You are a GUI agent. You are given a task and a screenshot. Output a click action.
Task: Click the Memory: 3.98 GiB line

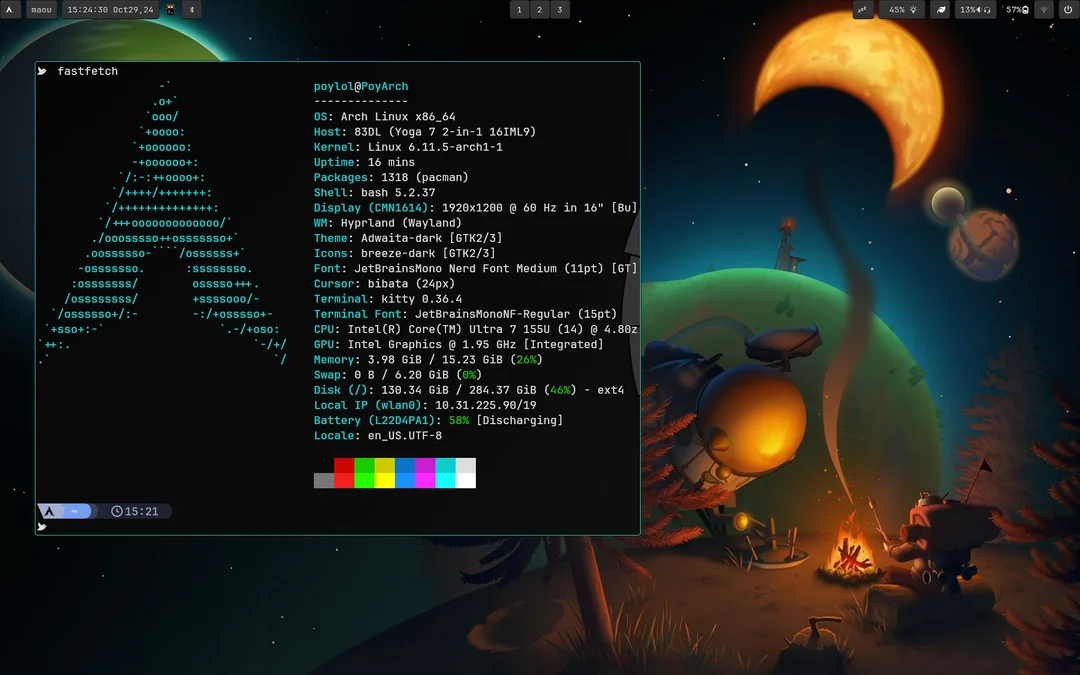click(x=428, y=359)
